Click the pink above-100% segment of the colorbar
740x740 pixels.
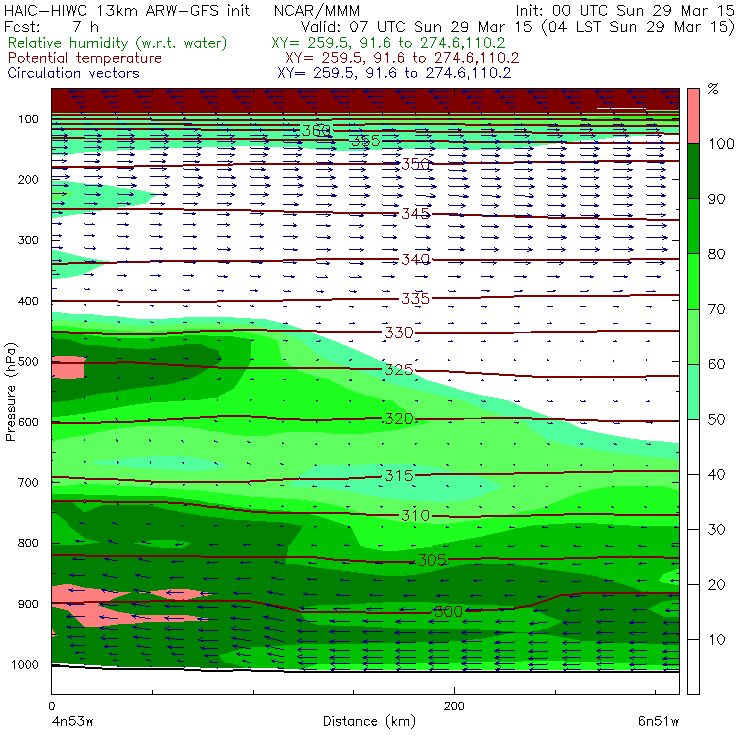click(x=693, y=116)
